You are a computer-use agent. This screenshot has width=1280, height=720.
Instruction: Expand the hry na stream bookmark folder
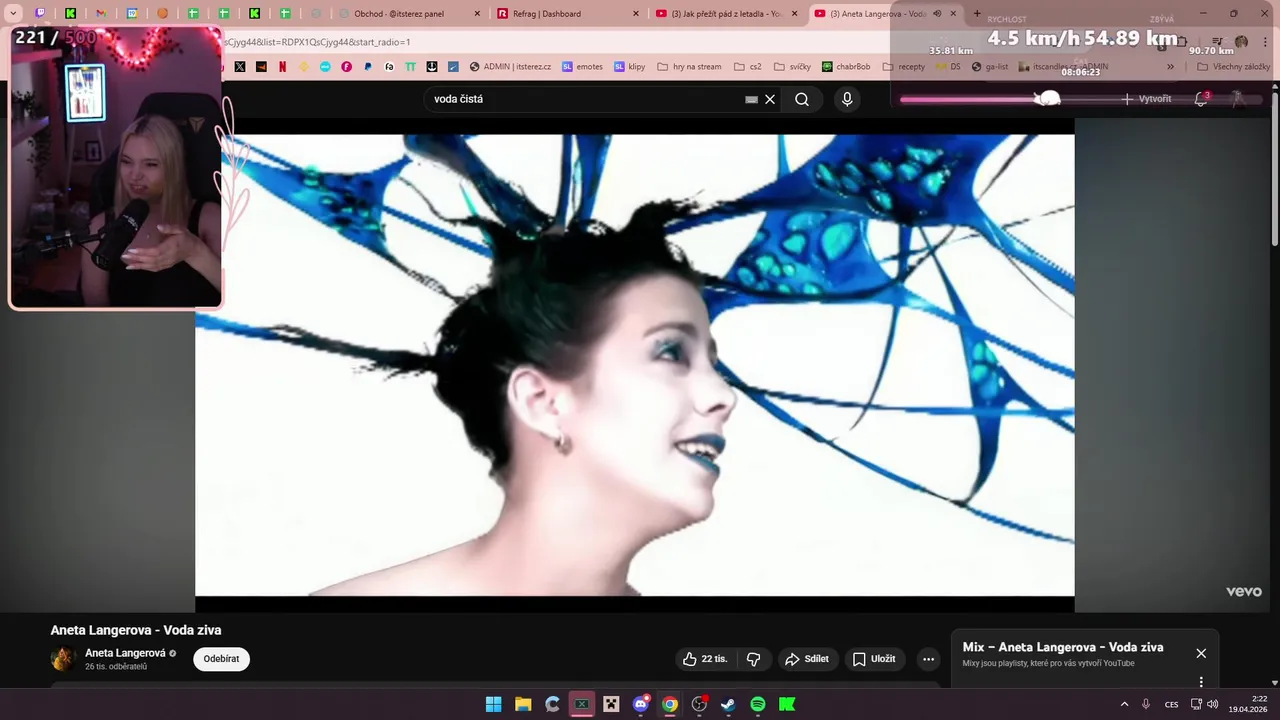[x=689, y=67]
